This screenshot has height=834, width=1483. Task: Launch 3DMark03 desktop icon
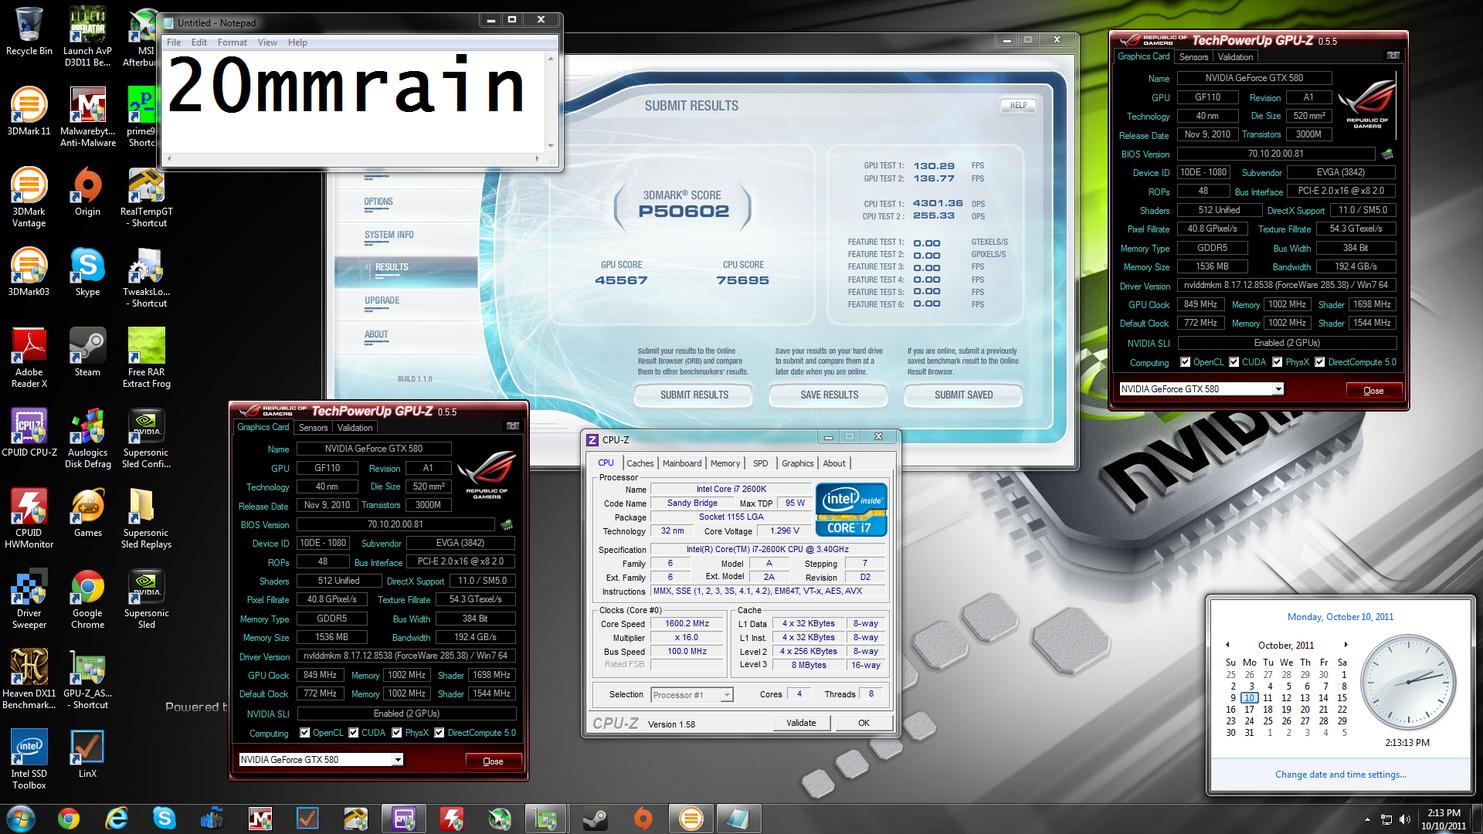(x=29, y=272)
